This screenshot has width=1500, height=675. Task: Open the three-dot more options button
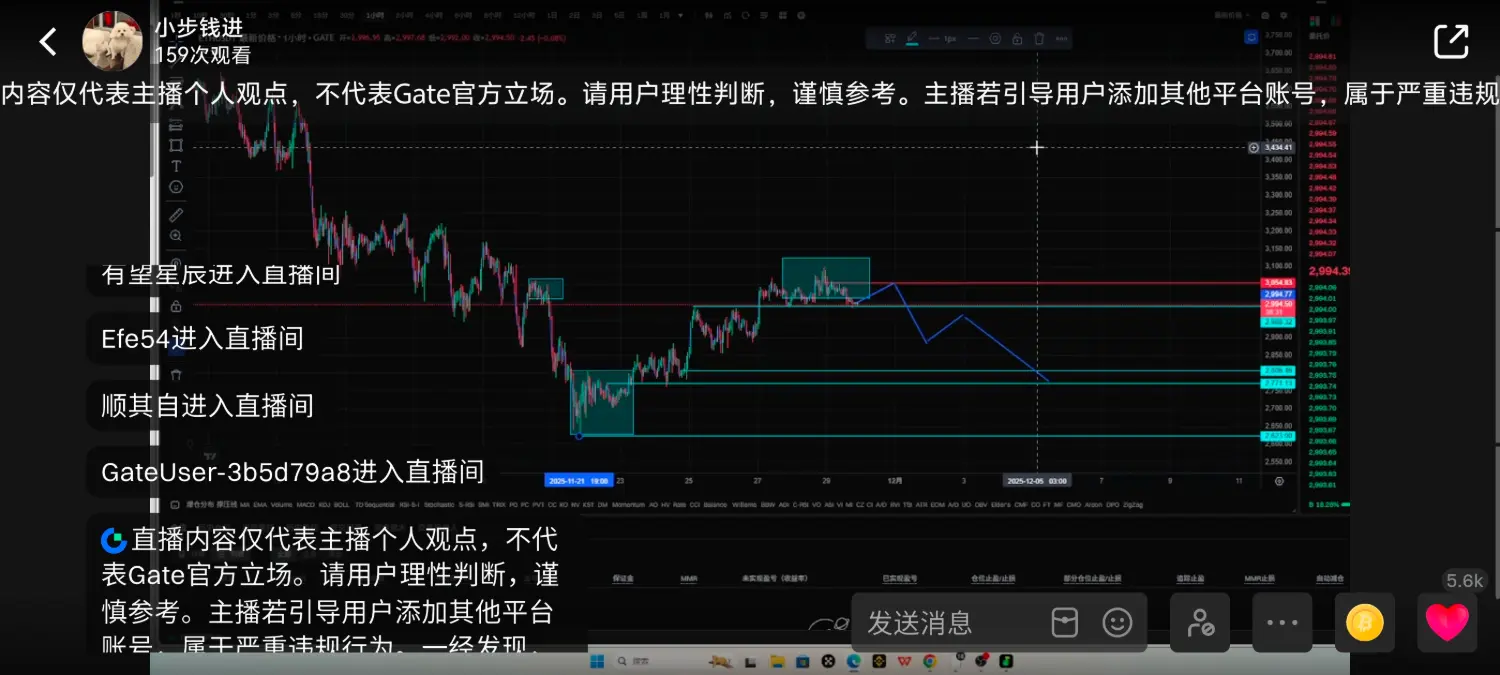[x=1282, y=623]
